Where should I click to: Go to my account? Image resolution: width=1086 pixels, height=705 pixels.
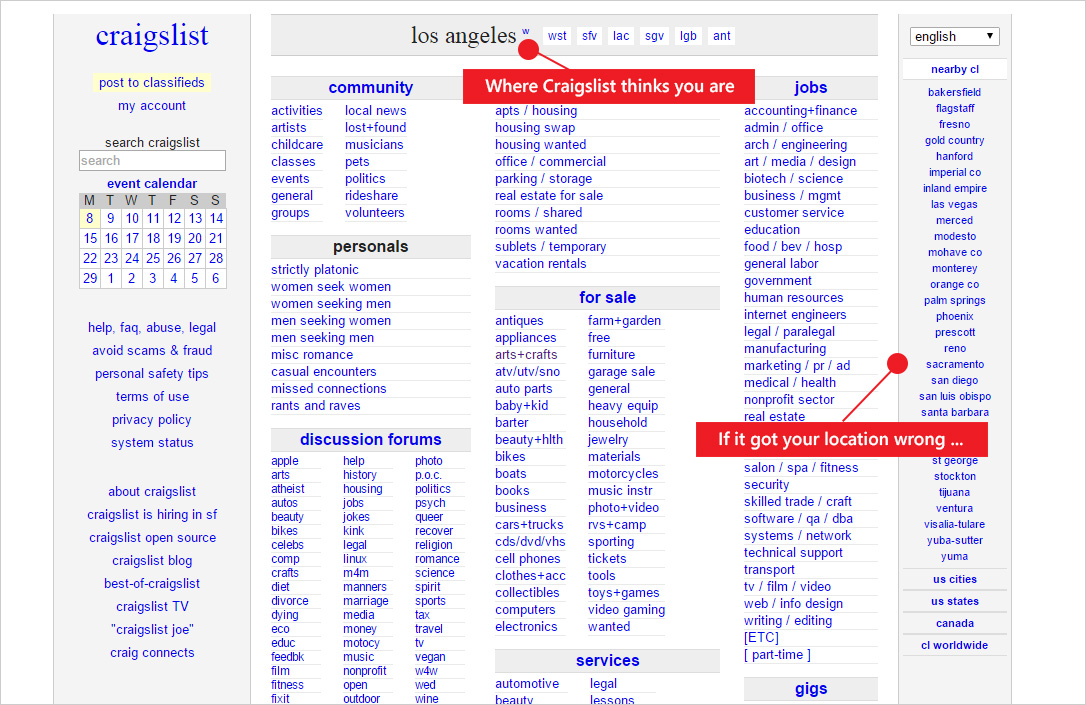point(152,105)
